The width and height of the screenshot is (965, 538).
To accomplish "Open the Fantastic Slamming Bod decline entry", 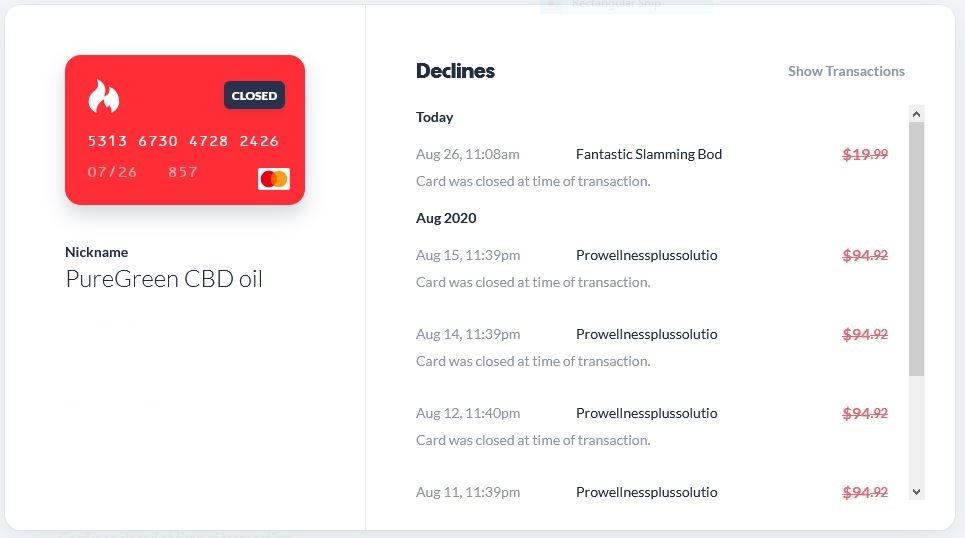I will pyautogui.click(x=652, y=167).
